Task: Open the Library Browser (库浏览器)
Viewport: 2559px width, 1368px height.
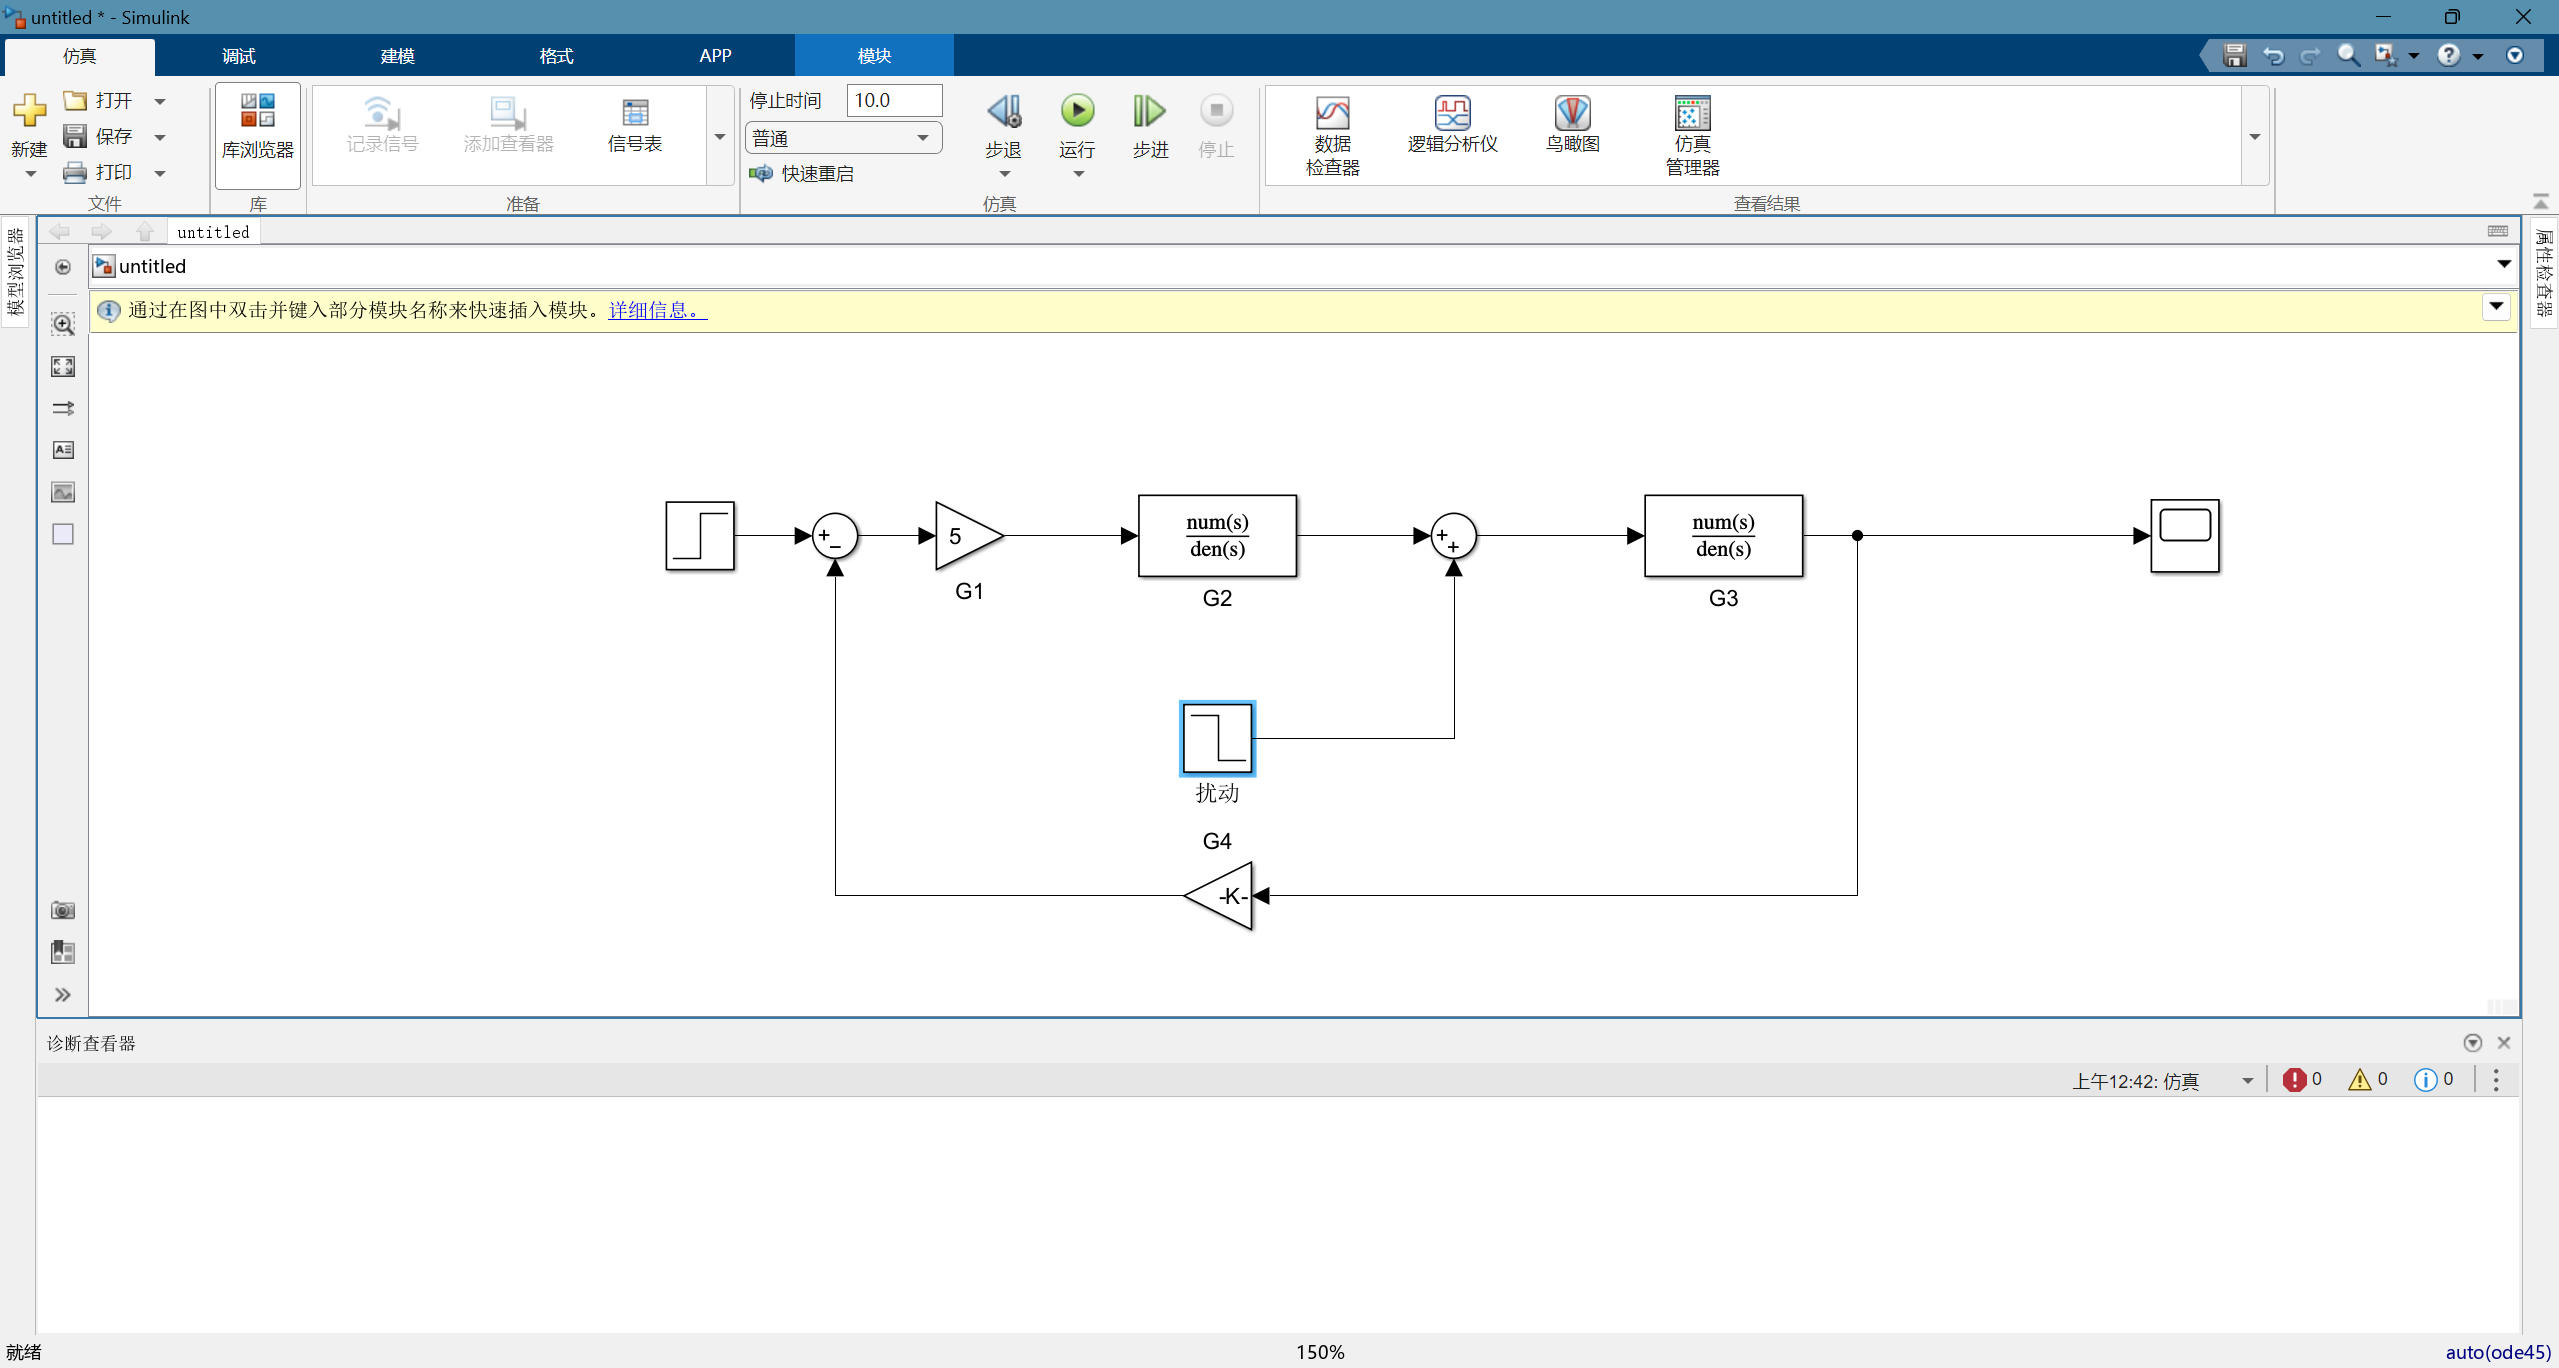Action: coord(257,127)
